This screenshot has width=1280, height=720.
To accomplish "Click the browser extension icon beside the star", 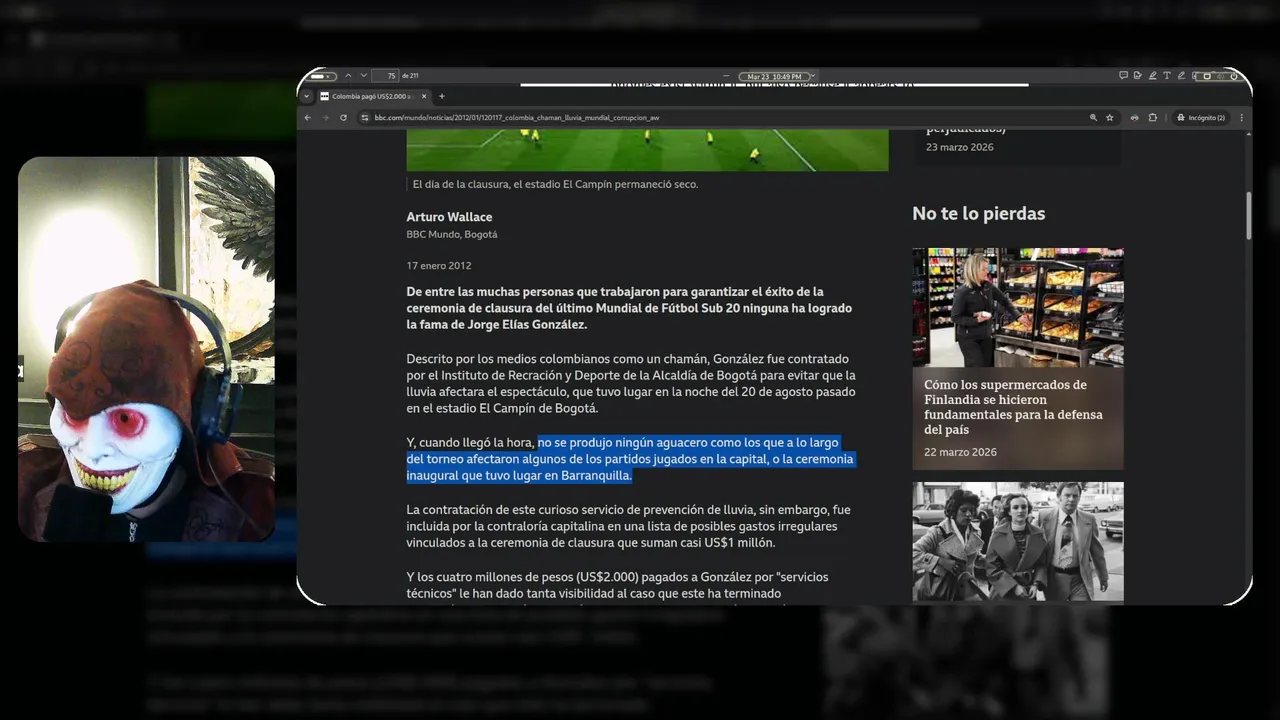I will 1134,117.
